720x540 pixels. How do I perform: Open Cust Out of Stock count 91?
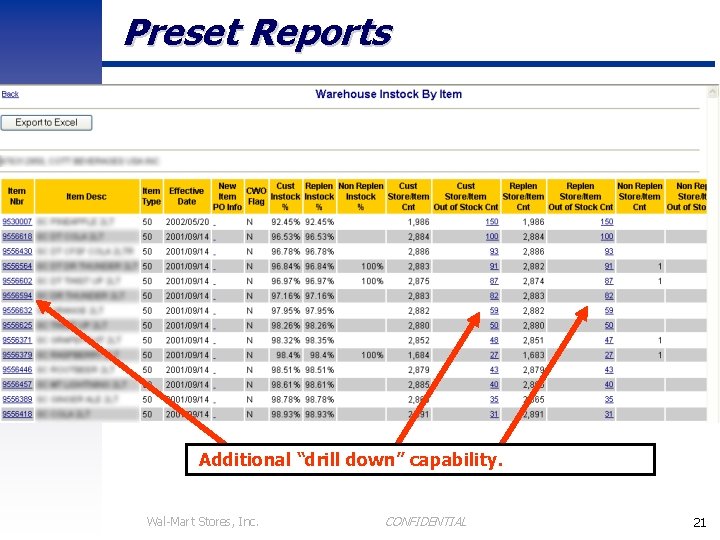point(494,266)
